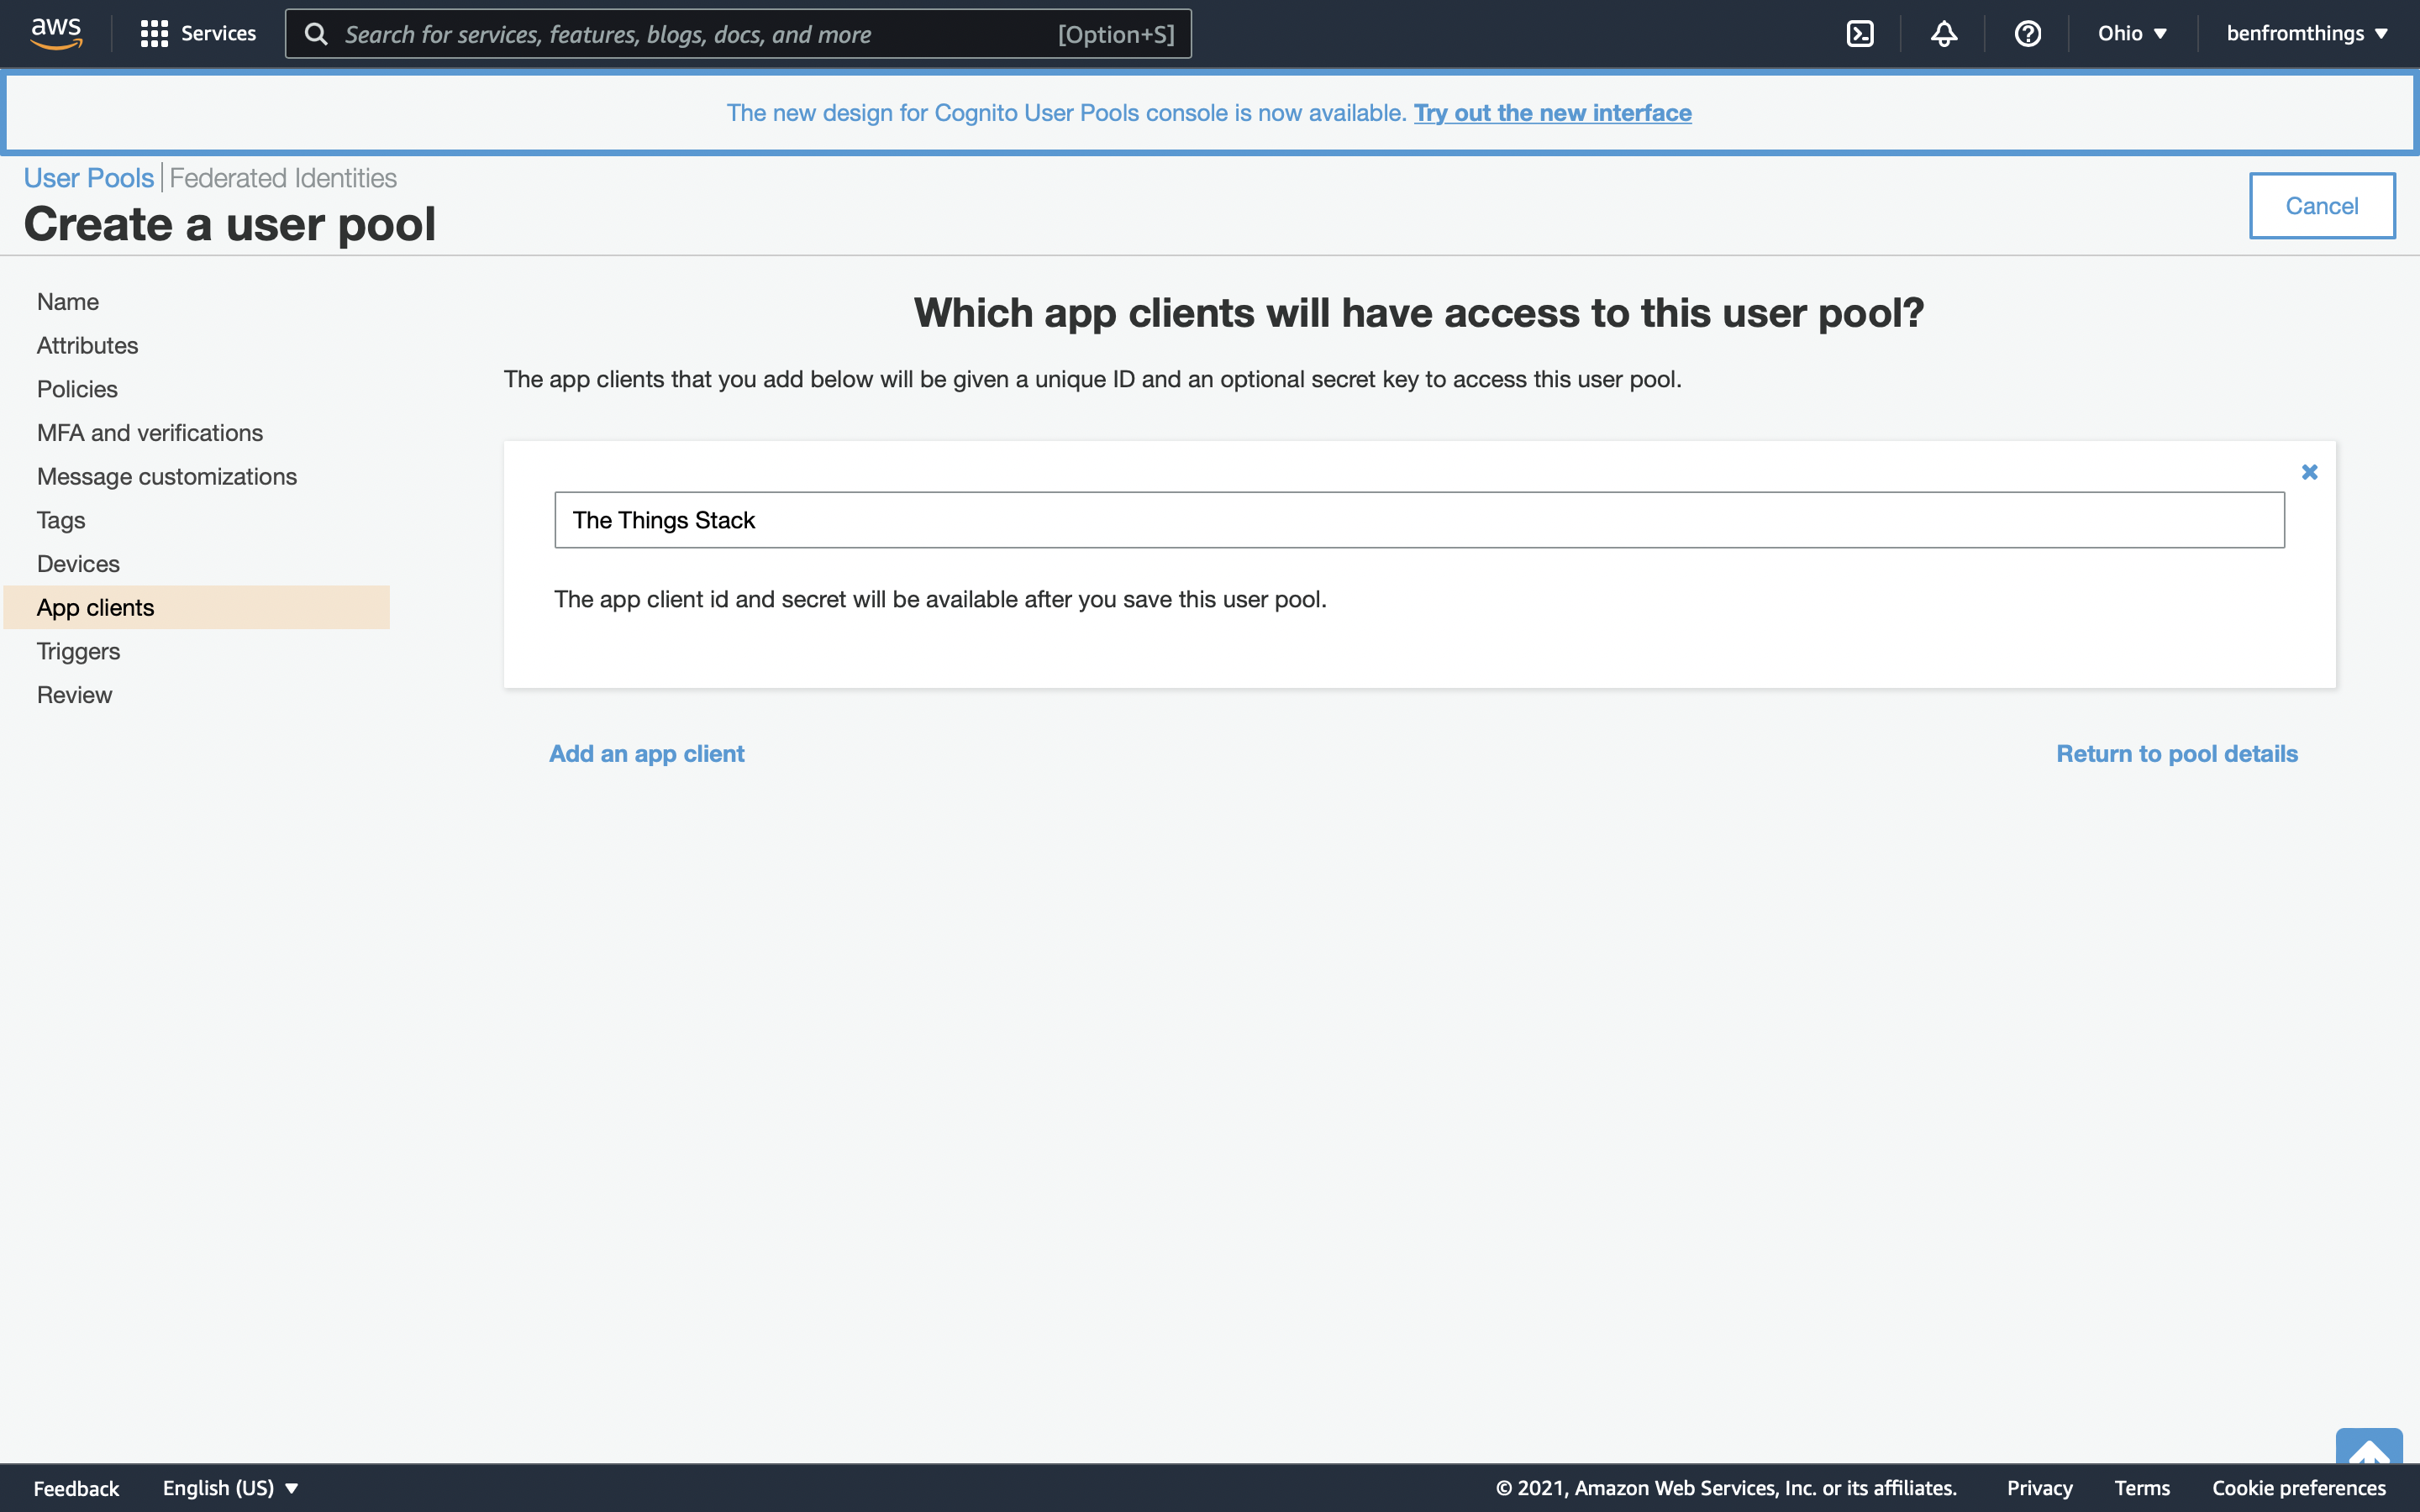Image resolution: width=2420 pixels, height=1512 pixels.
Task: Open the help question mark icon
Action: click(2027, 34)
